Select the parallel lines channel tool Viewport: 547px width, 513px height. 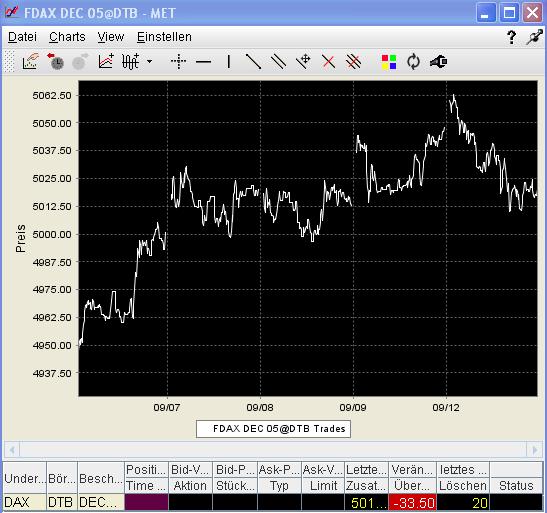278,62
